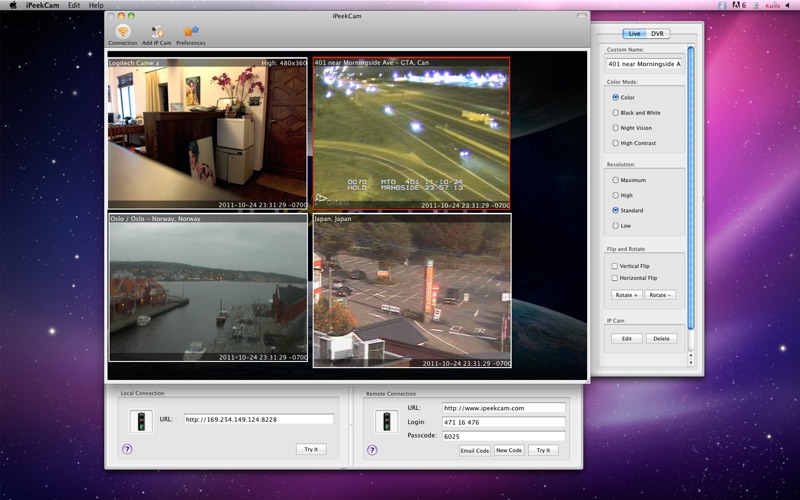
Task: Choose Maximum resolution
Action: 616,180
